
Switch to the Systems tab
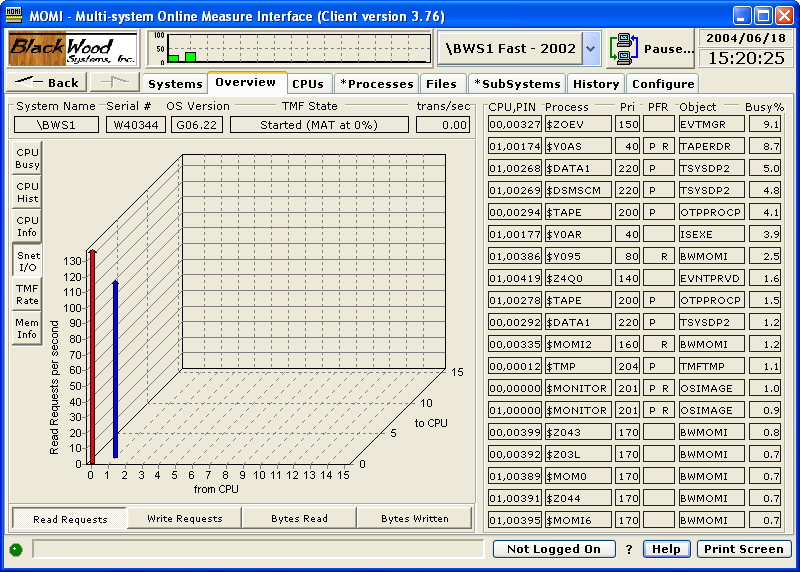coord(175,84)
